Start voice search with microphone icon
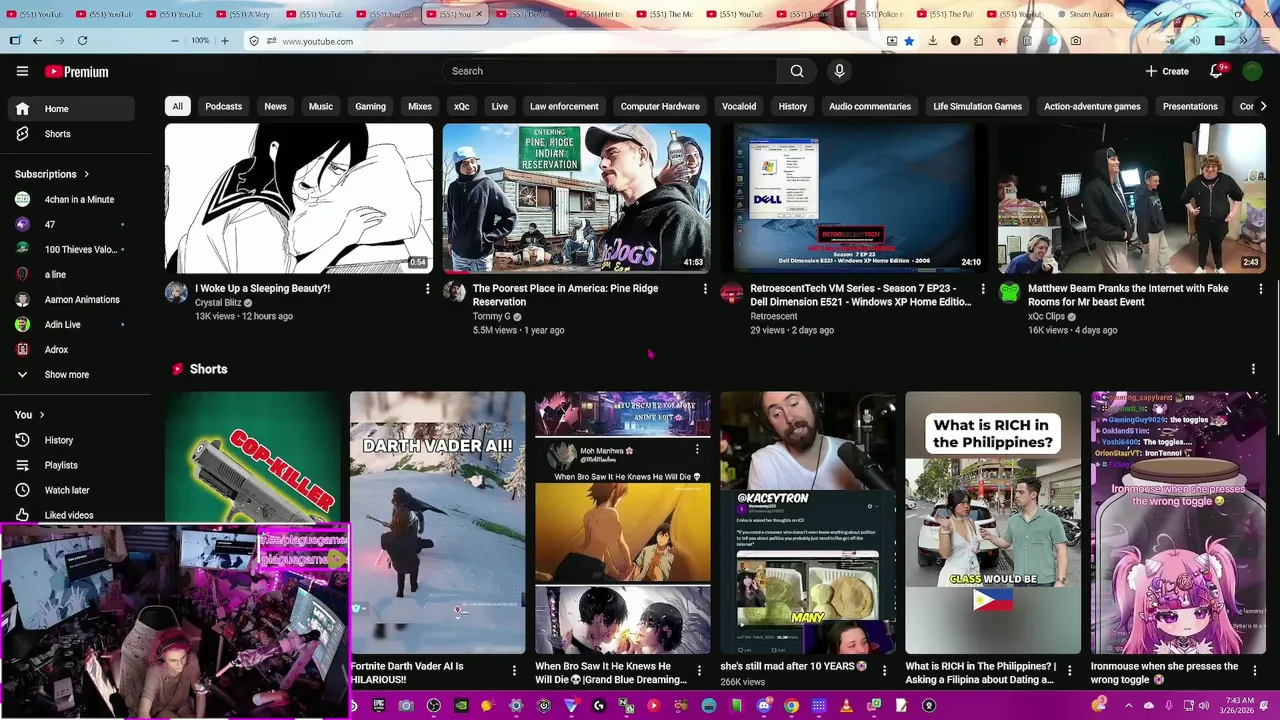 click(839, 71)
